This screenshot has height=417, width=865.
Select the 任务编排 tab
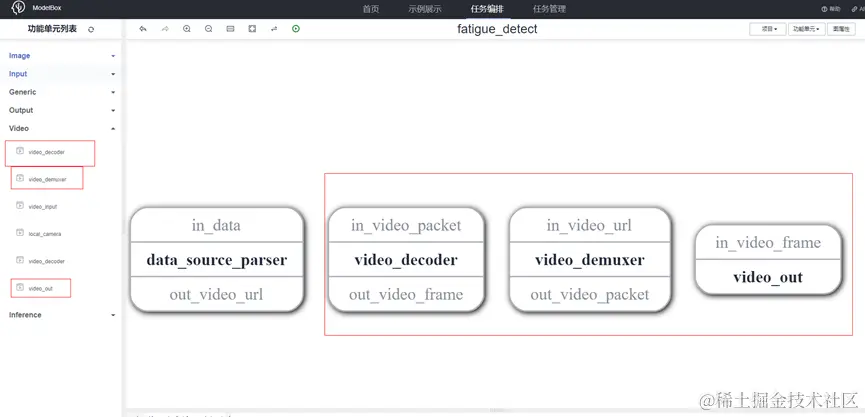pos(487,9)
